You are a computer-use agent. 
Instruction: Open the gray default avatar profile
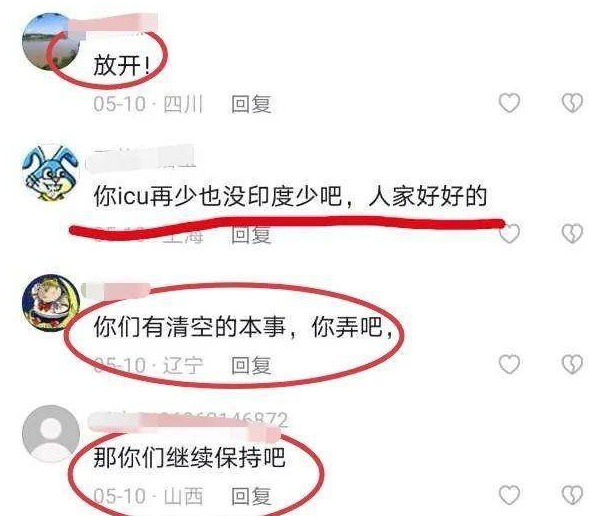click(x=51, y=434)
